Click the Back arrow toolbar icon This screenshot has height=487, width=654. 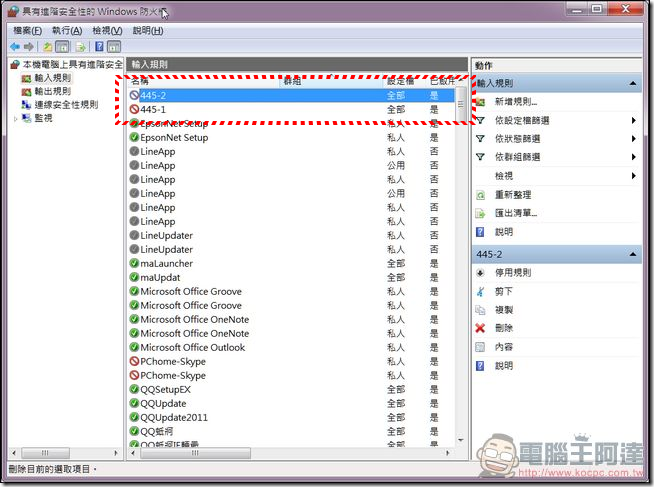tap(15, 47)
